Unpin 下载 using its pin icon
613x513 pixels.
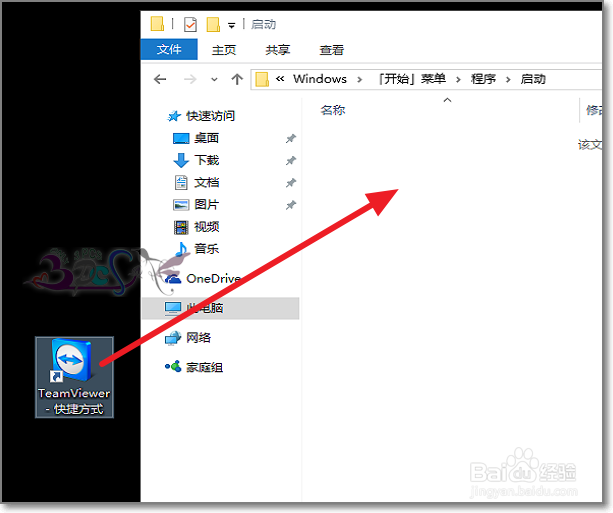[290, 161]
